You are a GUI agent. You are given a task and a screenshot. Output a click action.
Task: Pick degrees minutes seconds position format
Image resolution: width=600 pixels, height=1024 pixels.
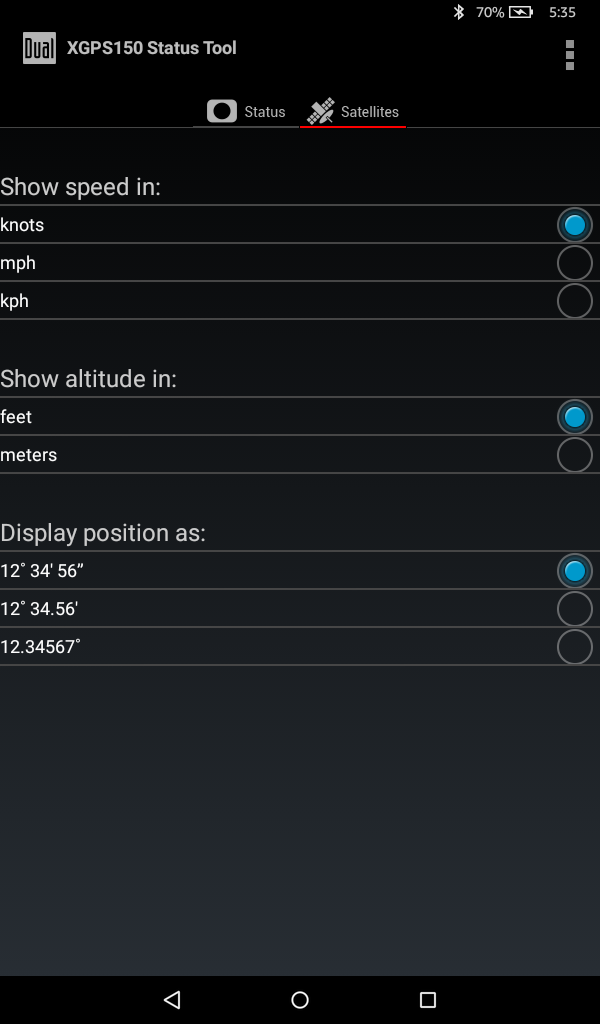575,570
